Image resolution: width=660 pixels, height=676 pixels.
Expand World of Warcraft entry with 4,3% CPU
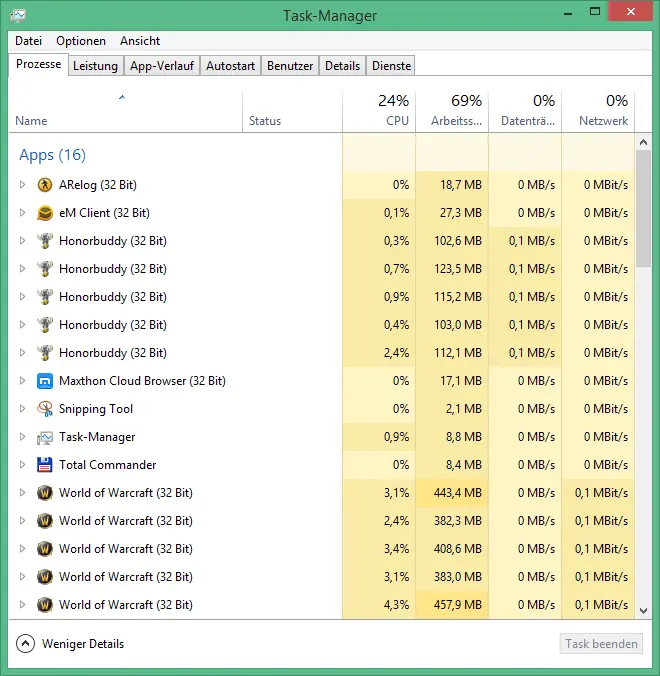coord(22,605)
